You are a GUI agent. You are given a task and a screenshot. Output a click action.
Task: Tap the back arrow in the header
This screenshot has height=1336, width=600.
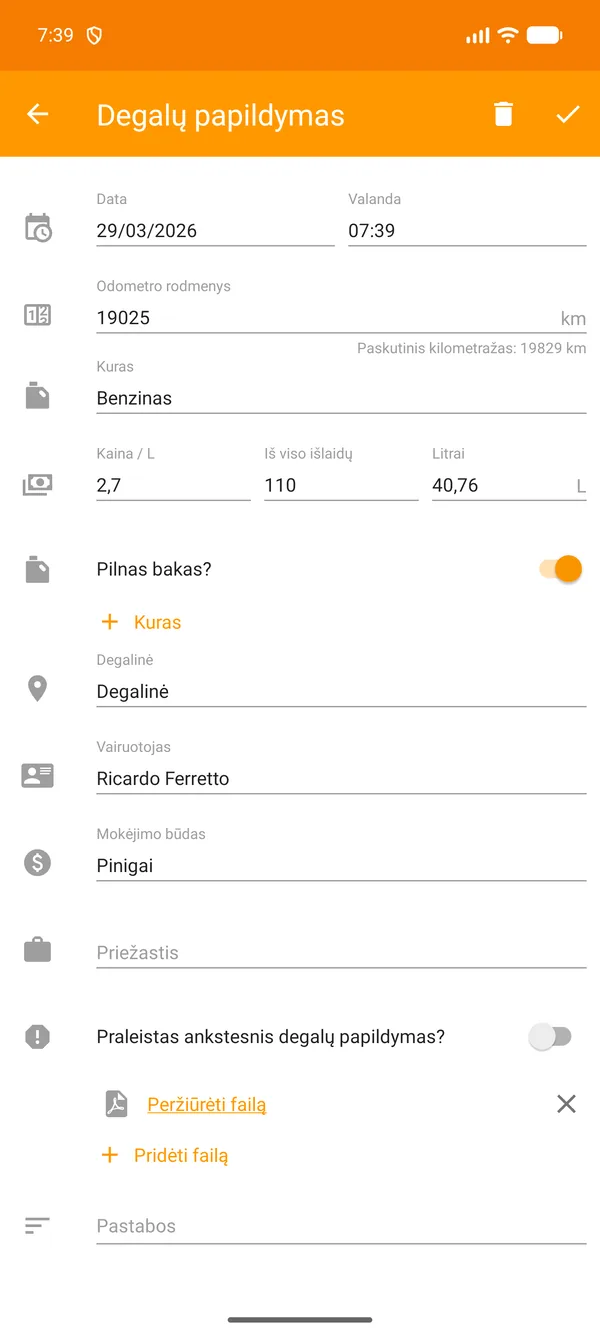tap(37, 113)
